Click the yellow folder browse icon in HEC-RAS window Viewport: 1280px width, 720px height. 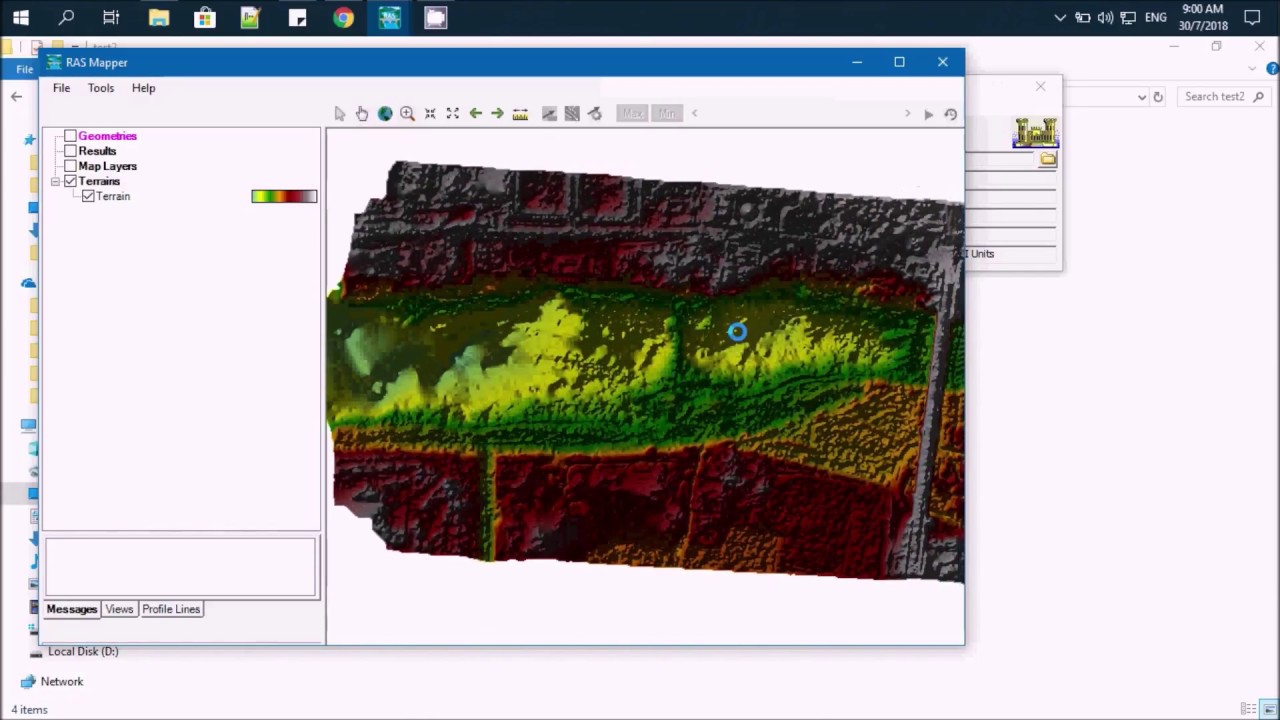pos(1048,159)
